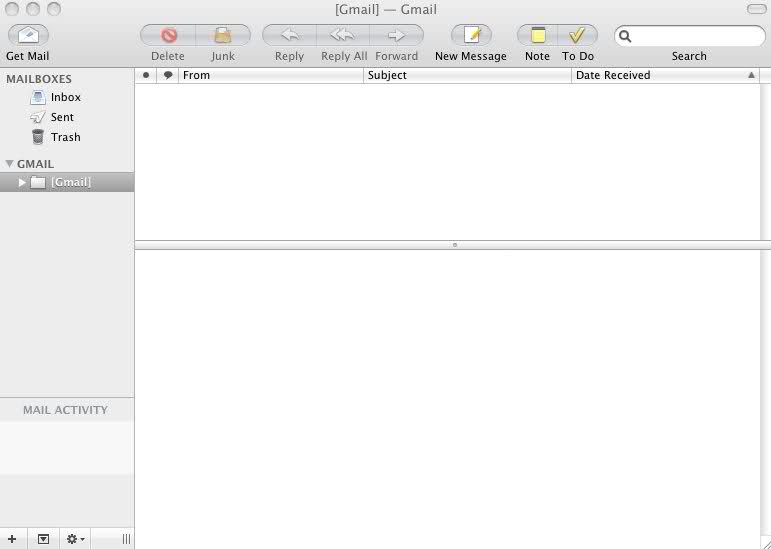Click the sidebar resize grip handle

[x=126, y=539]
